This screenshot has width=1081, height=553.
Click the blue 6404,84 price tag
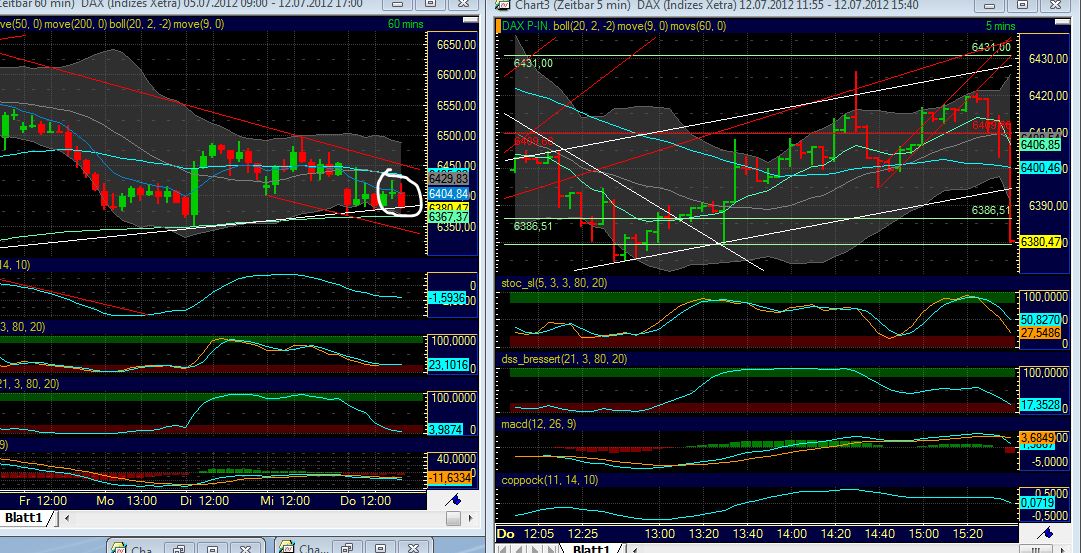pyautogui.click(x=449, y=194)
